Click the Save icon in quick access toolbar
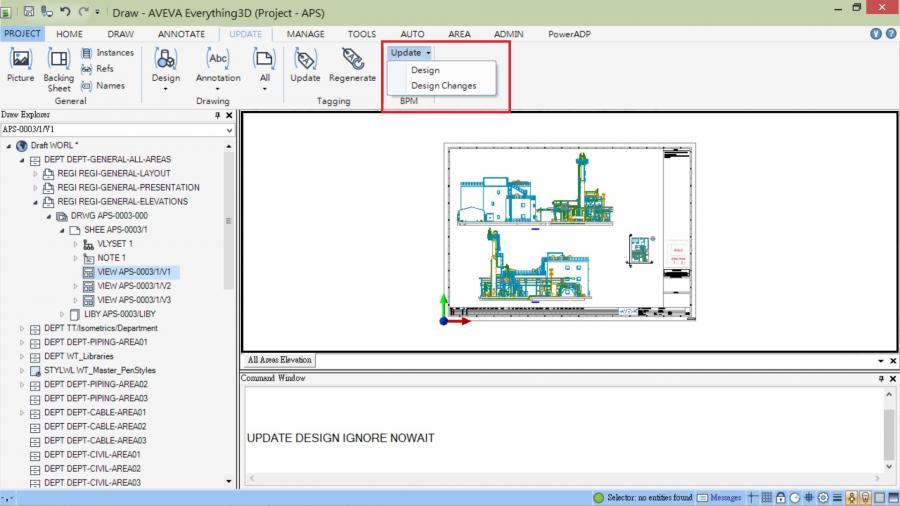The image size is (900, 506). (29, 11)
